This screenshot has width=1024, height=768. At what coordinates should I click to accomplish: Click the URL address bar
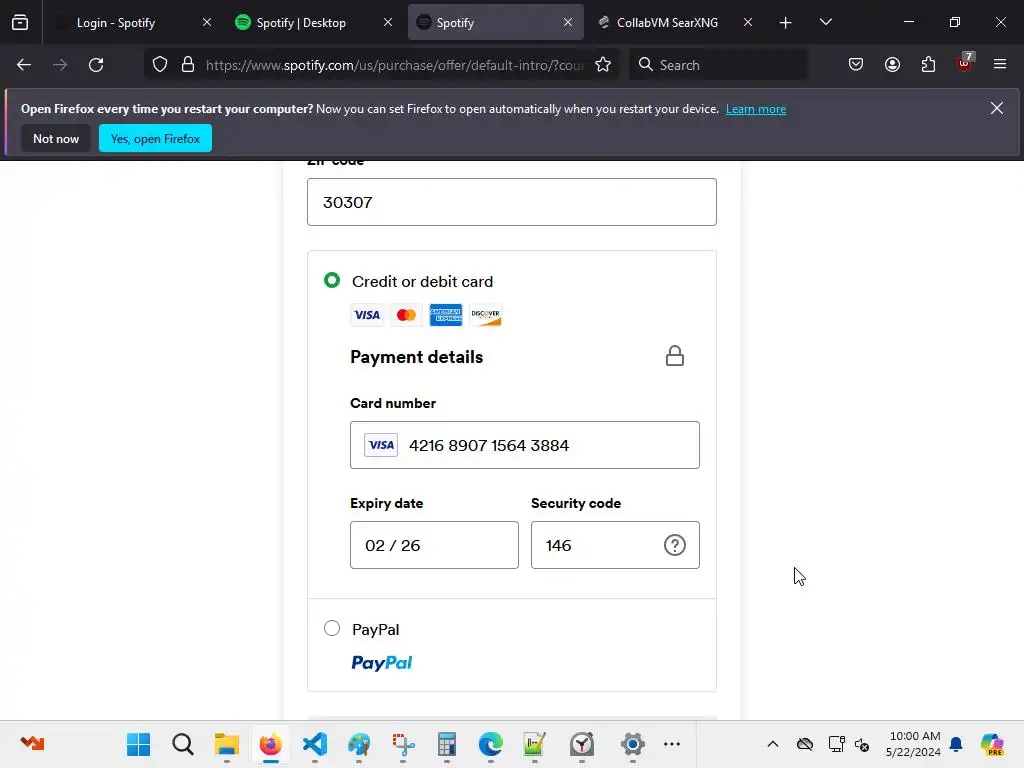click(394, 65)
